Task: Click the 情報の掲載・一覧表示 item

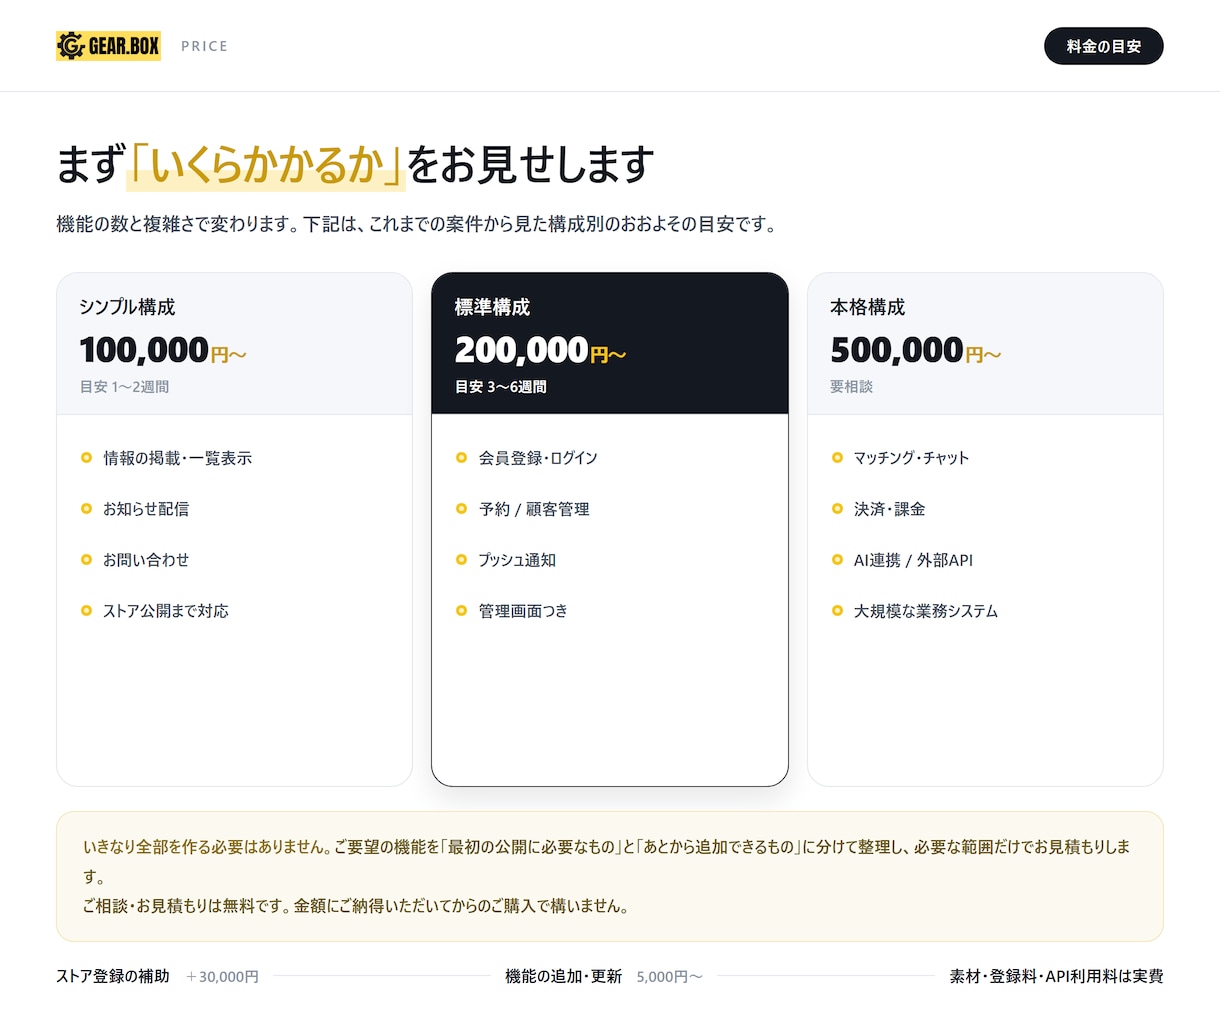Action: click(177, 458)
